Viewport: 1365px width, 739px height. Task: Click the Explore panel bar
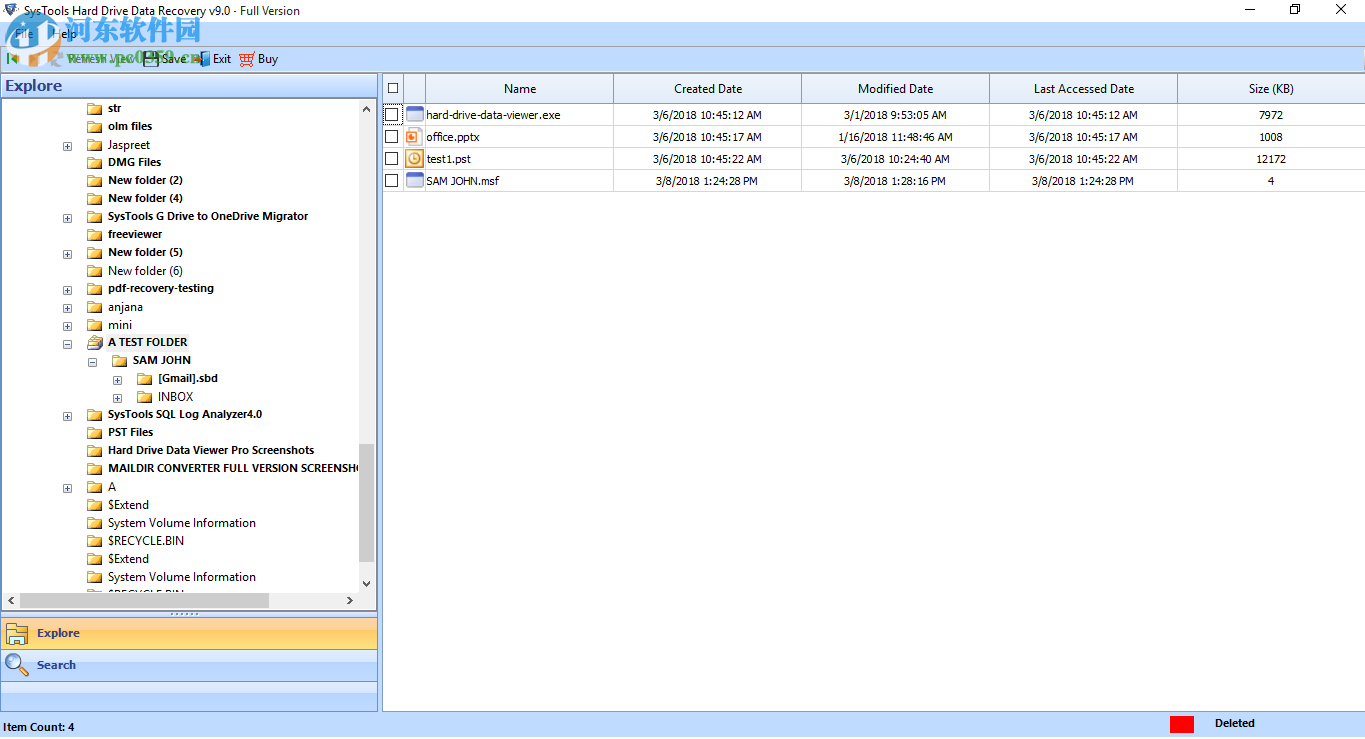tap(57, 632)
